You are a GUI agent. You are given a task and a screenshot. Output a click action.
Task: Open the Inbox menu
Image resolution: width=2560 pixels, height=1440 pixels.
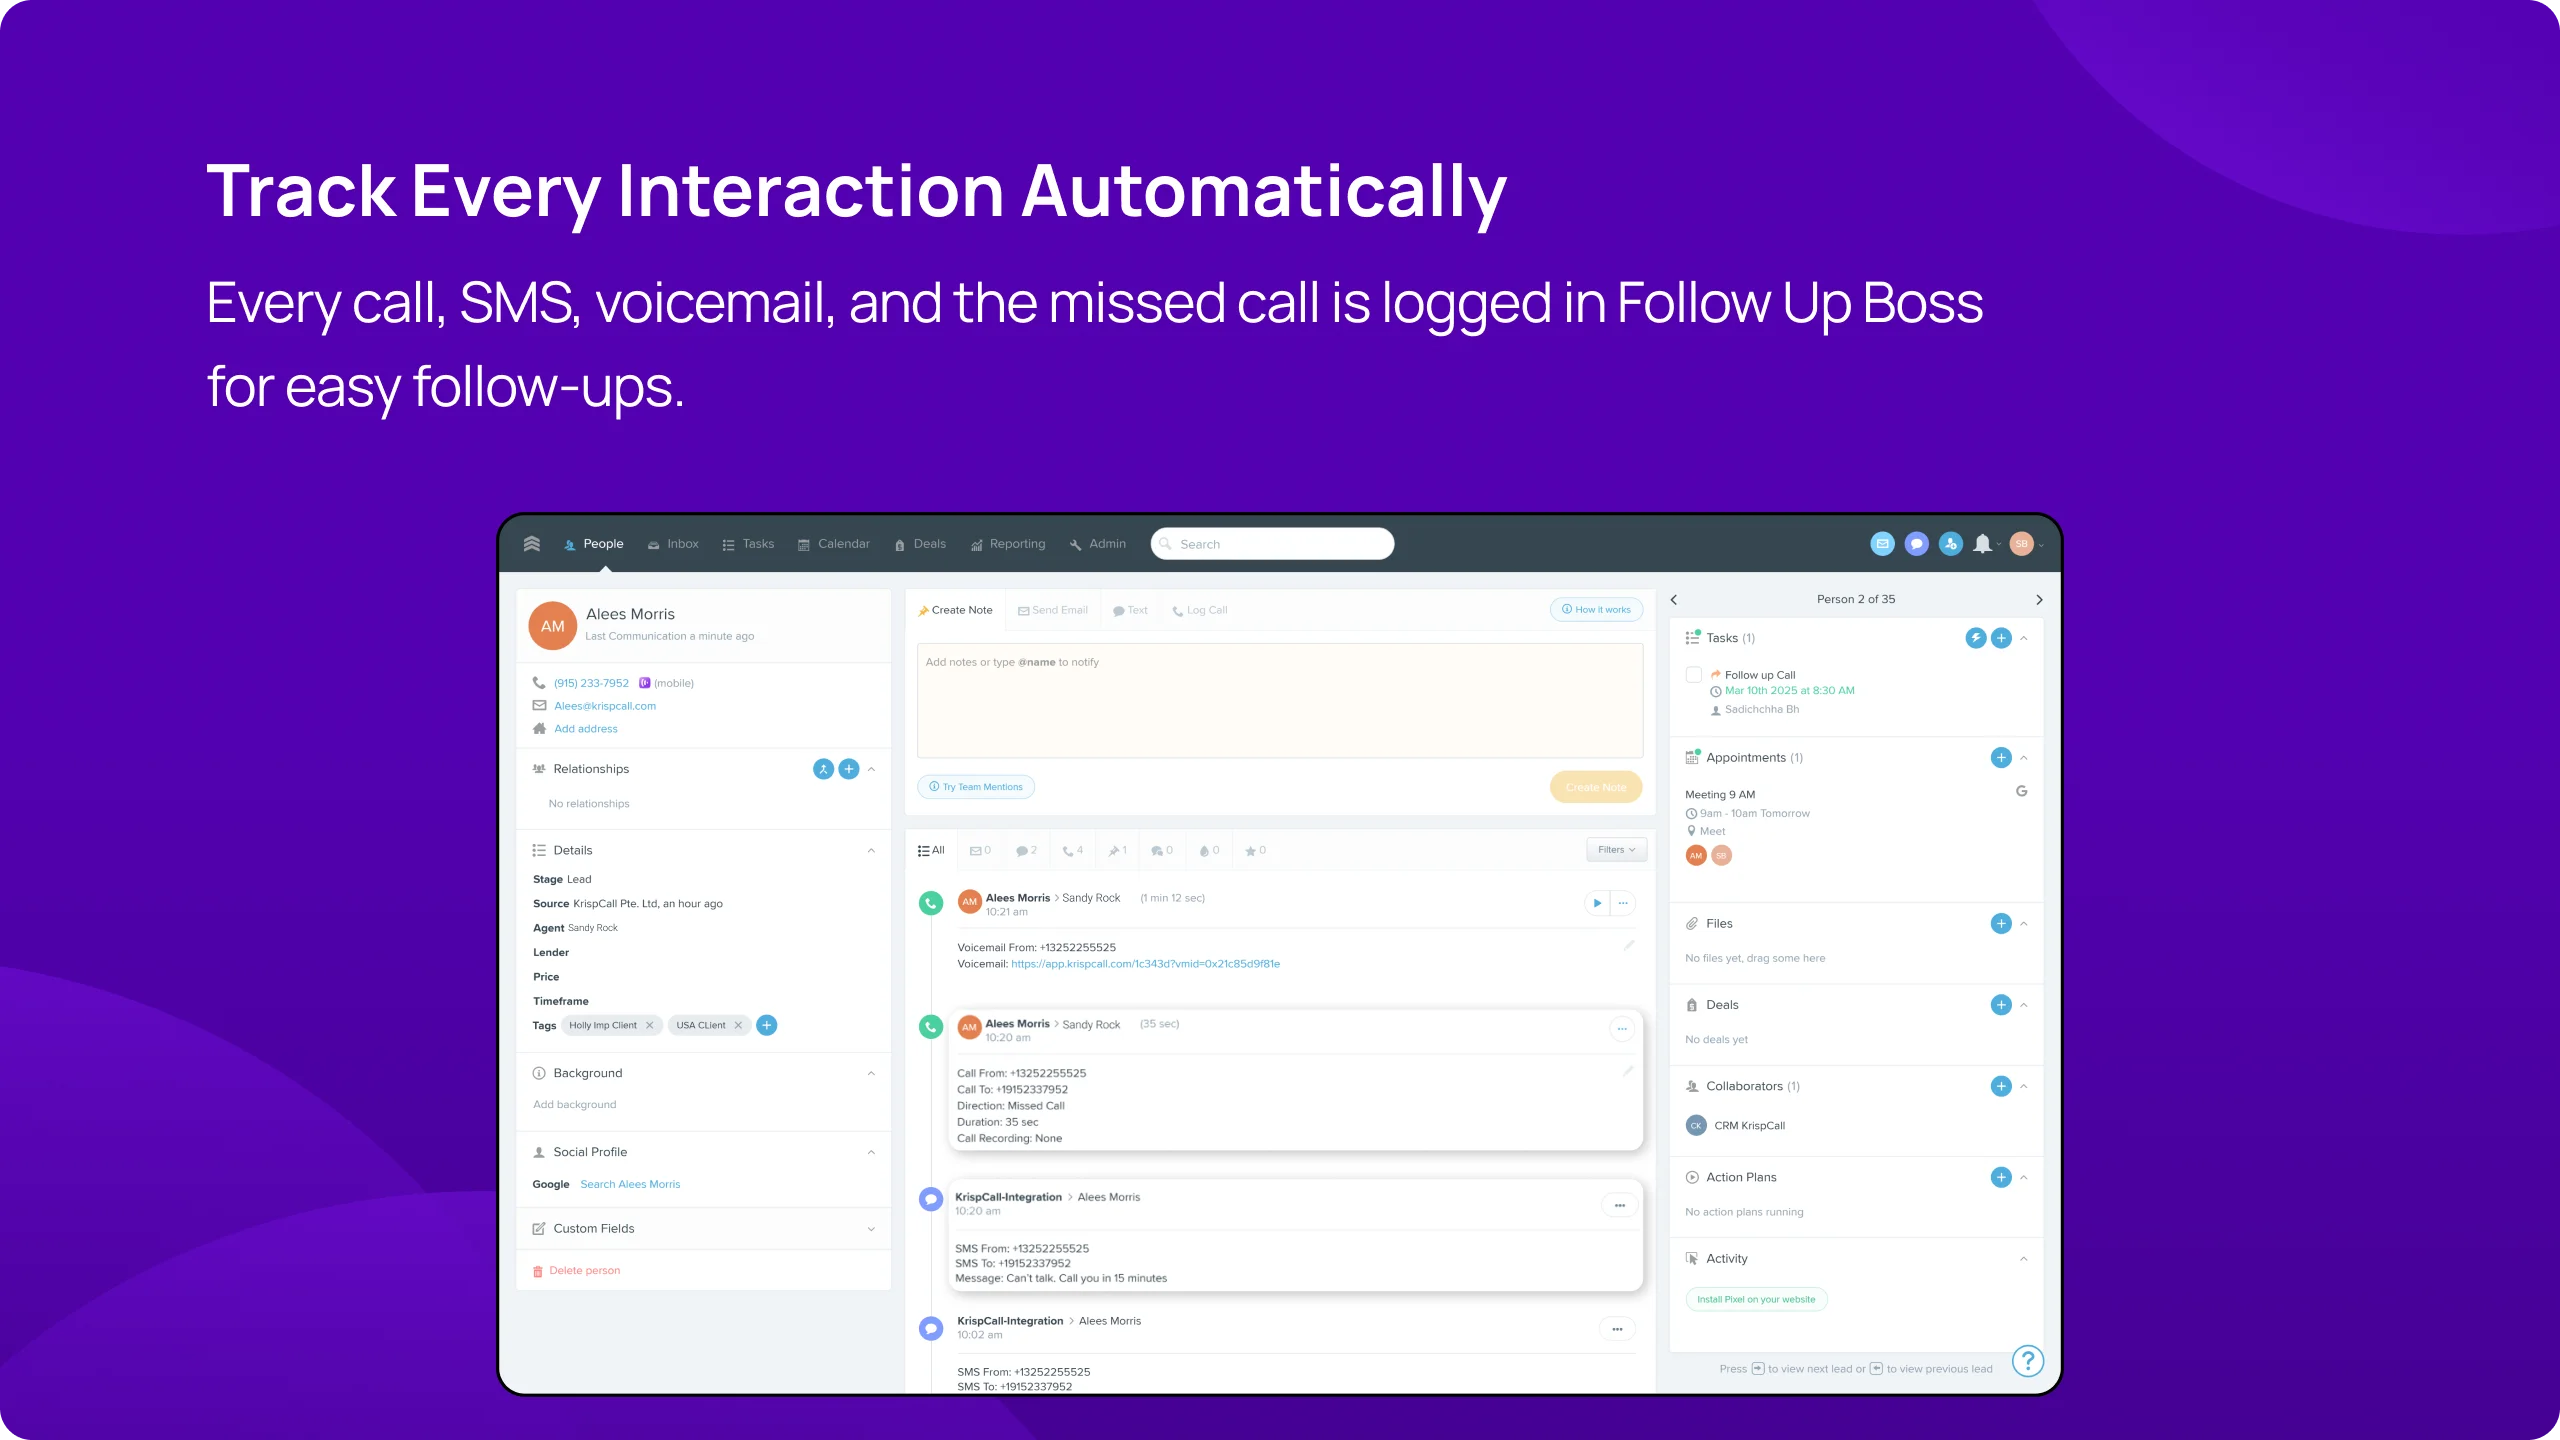pyautogui.click(x=673, y=544)
